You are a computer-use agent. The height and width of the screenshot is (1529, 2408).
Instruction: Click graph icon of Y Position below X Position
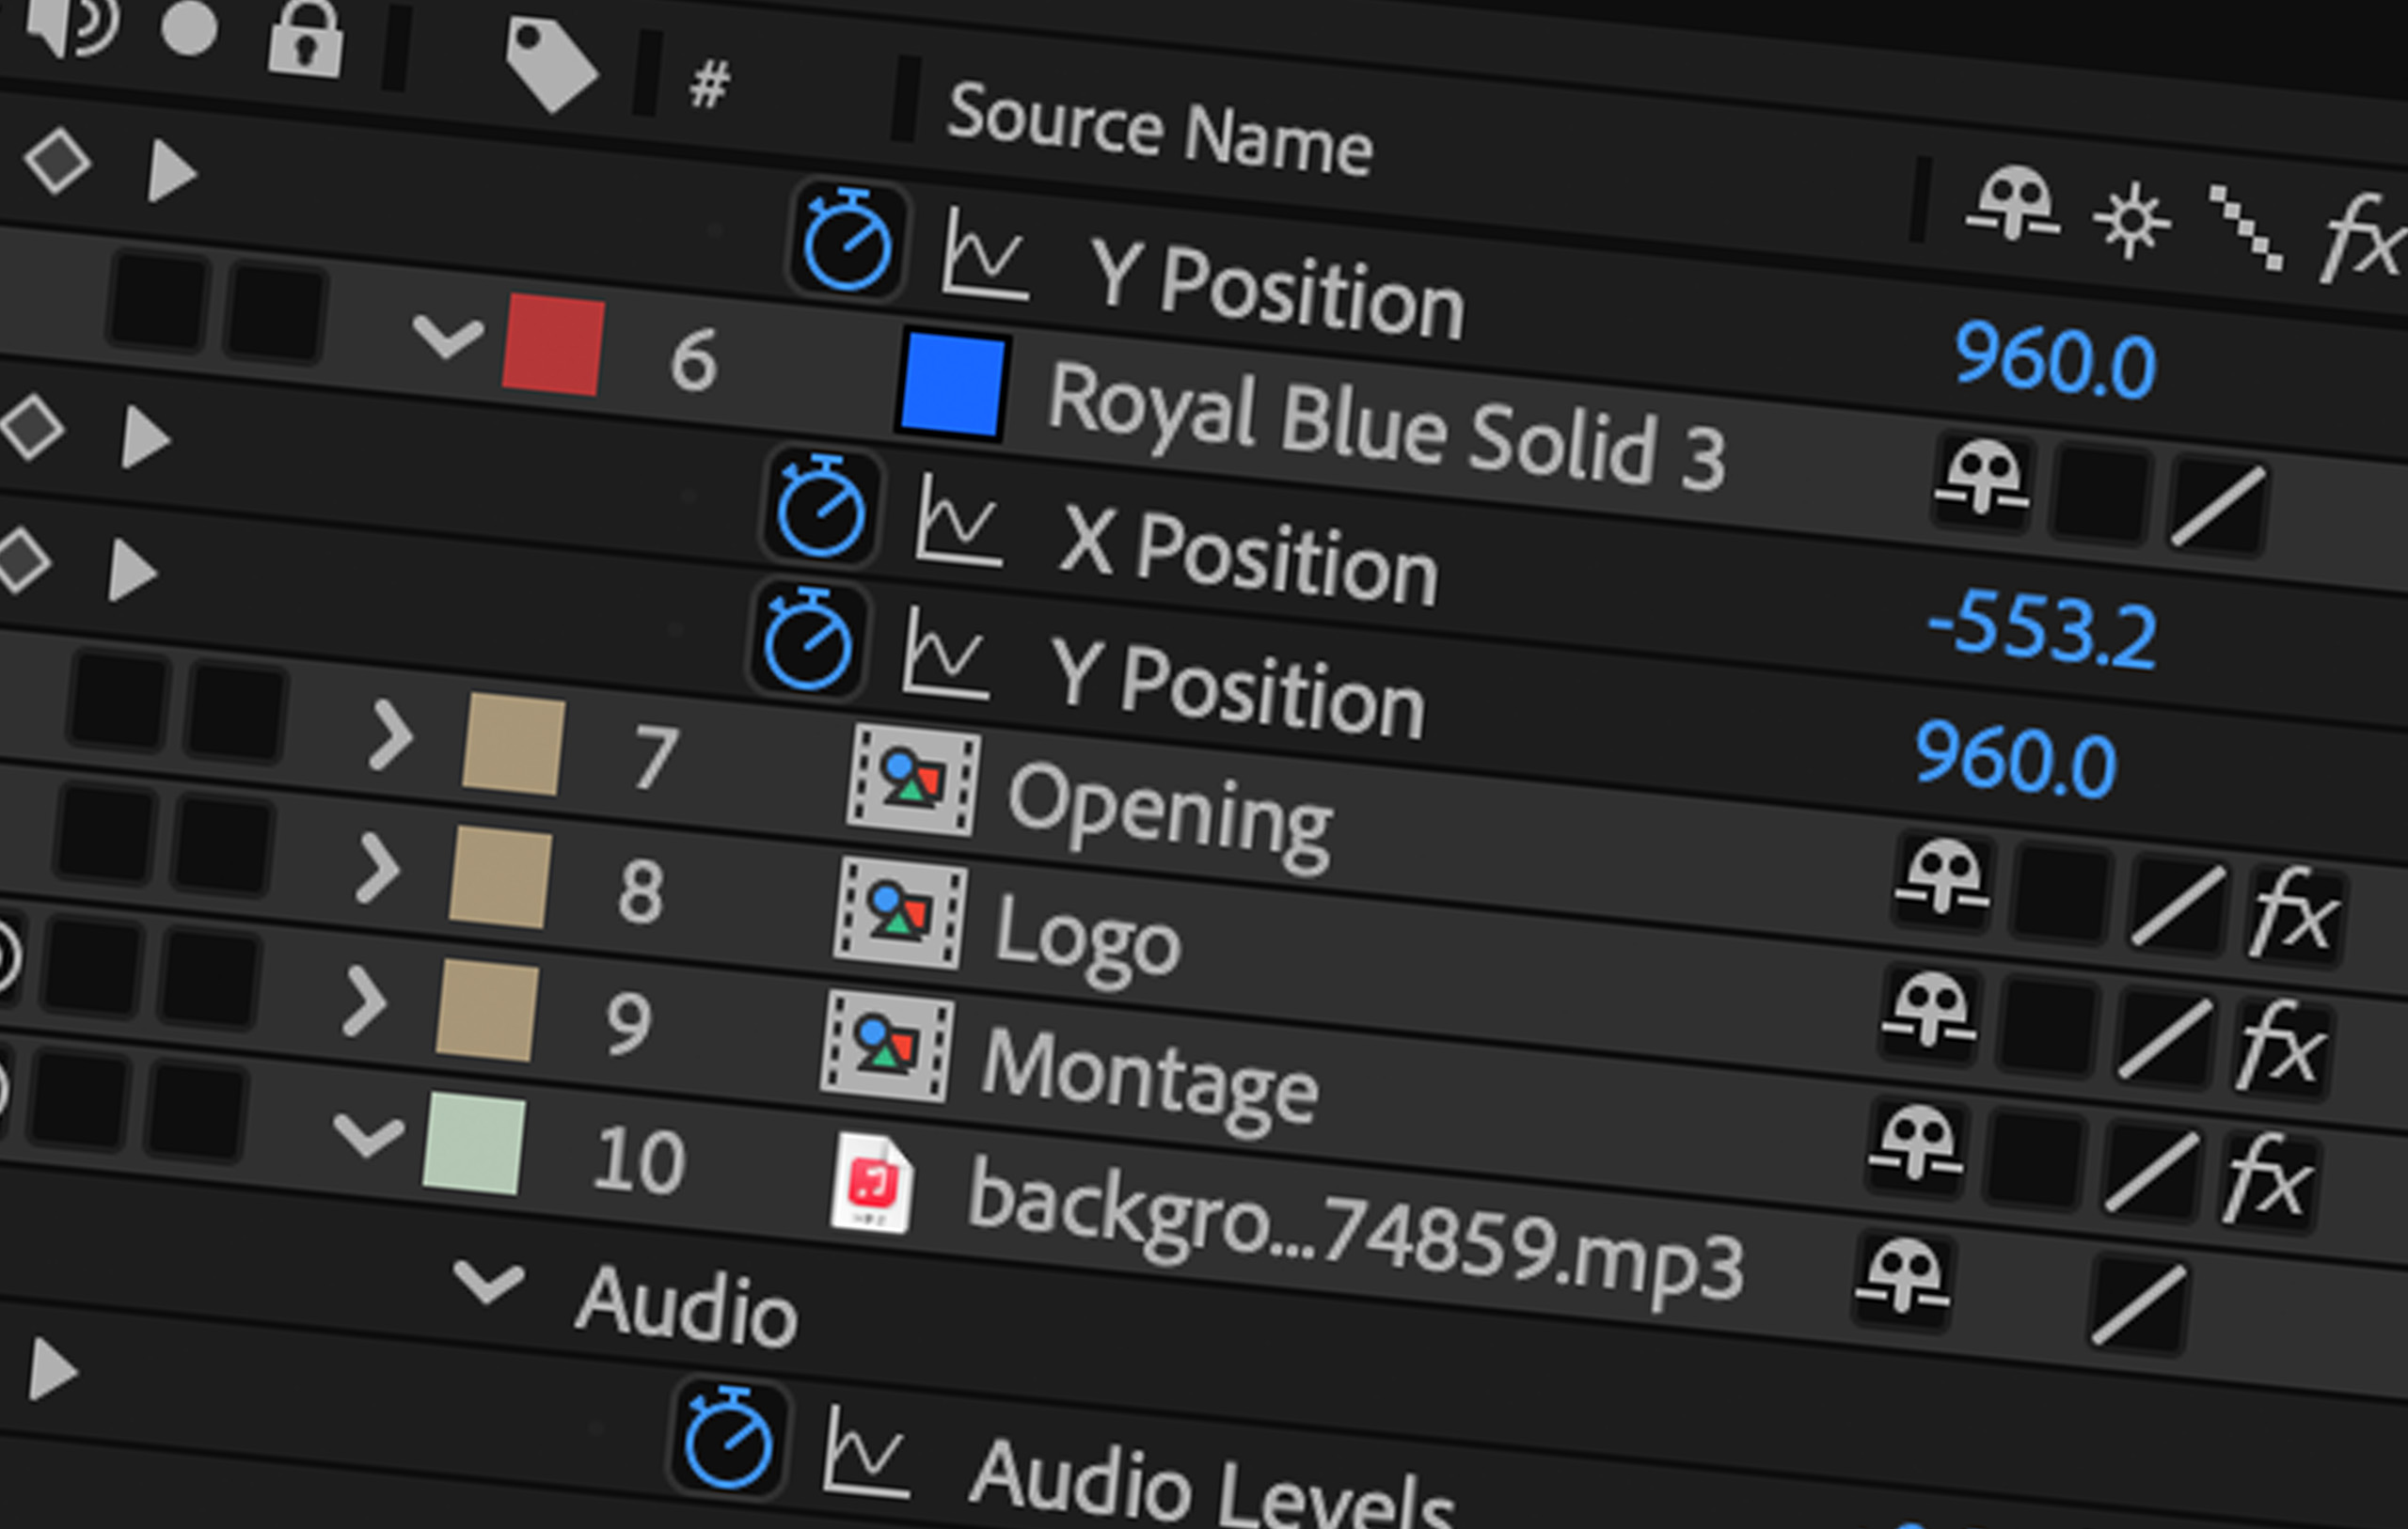(x=945, y=652)
